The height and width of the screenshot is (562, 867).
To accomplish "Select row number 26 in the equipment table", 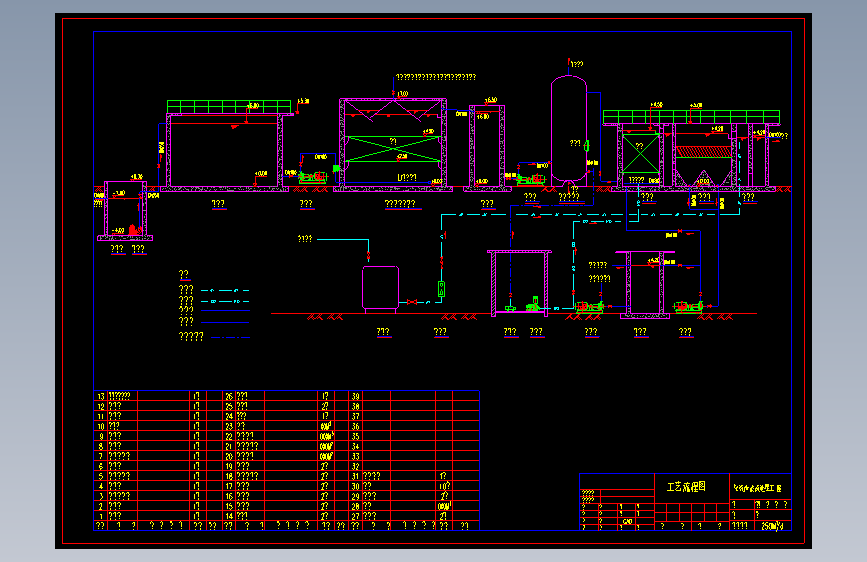I will (x=229, y=396).
